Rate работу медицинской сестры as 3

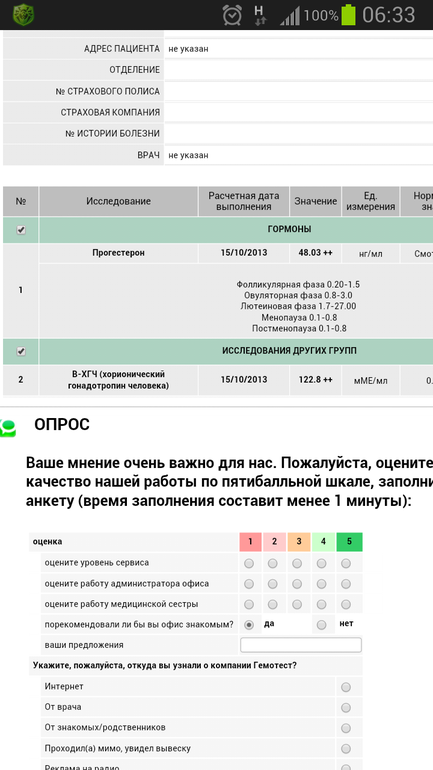tap(297, 604)
